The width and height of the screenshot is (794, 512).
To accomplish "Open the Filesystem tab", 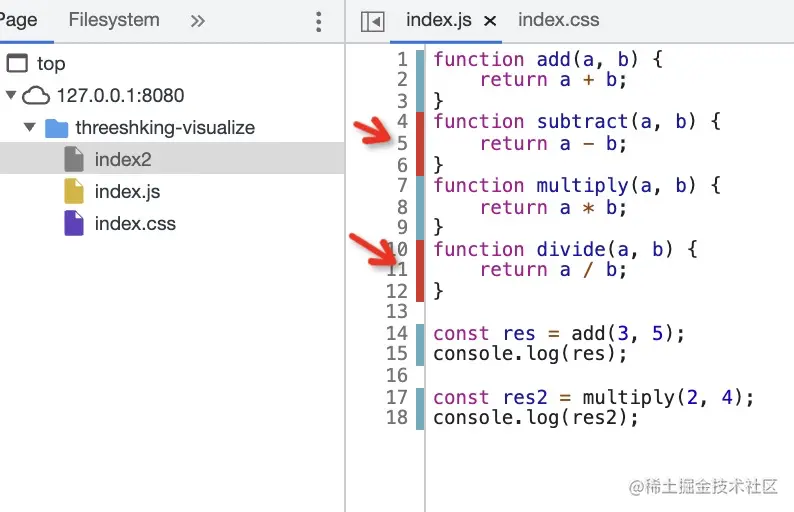I will click(x=114, y=20).
